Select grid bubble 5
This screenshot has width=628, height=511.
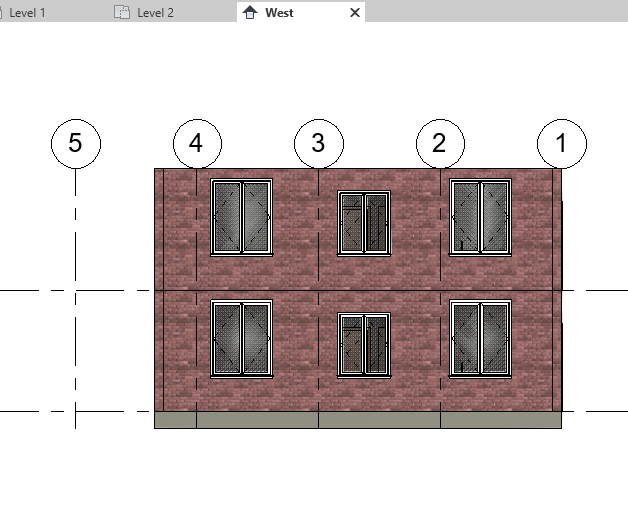click(x=76, y=143)
